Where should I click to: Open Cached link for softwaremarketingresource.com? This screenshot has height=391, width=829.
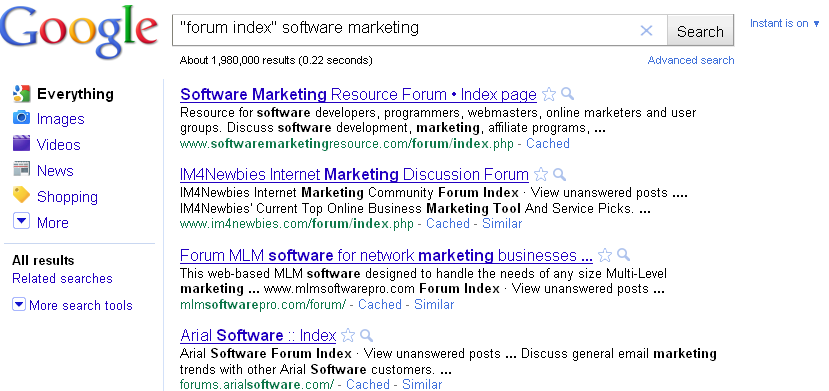pos(548,144)
